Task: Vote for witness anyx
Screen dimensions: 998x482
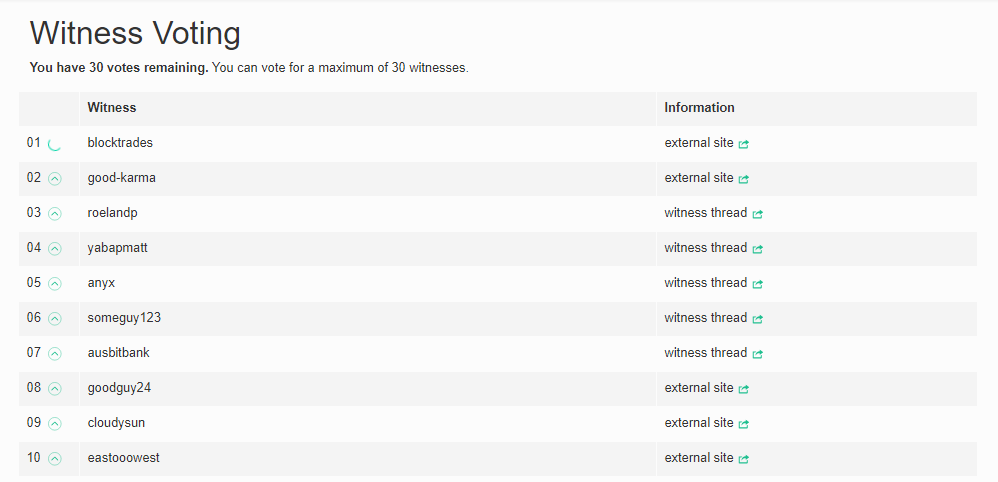Action: [x=55, y=284]
